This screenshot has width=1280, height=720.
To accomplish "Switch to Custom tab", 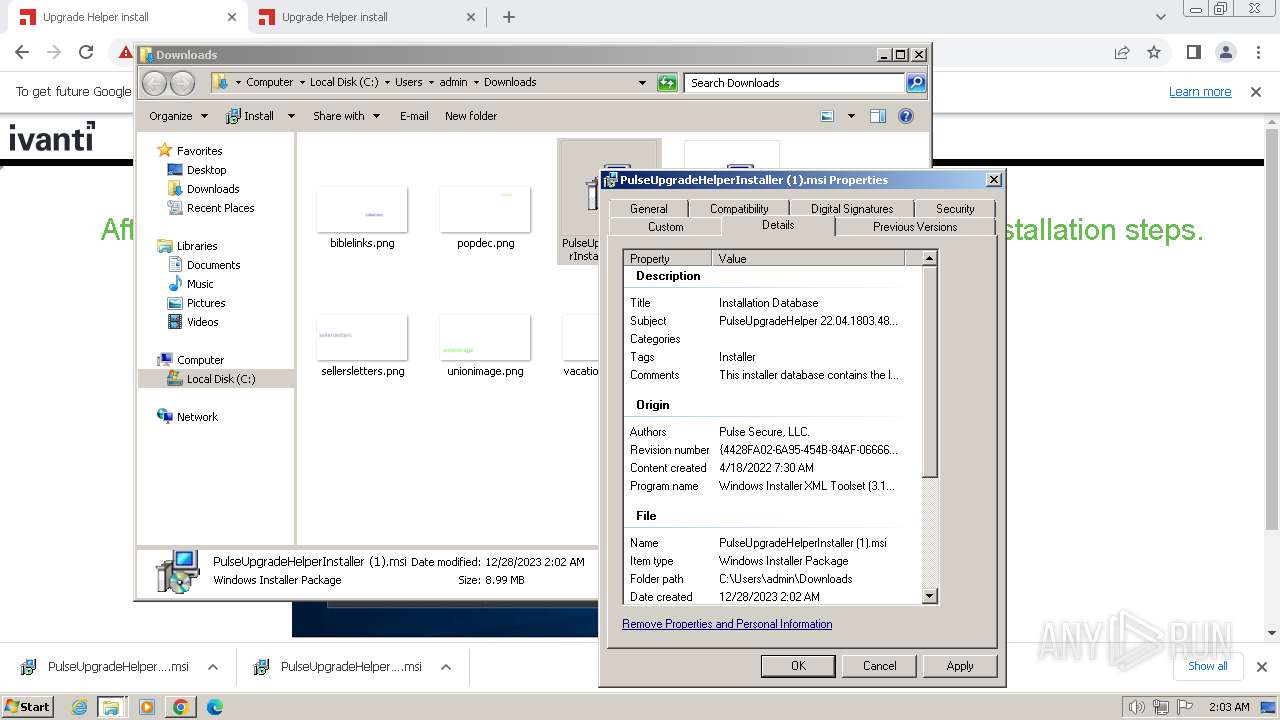I will (666, 227).
